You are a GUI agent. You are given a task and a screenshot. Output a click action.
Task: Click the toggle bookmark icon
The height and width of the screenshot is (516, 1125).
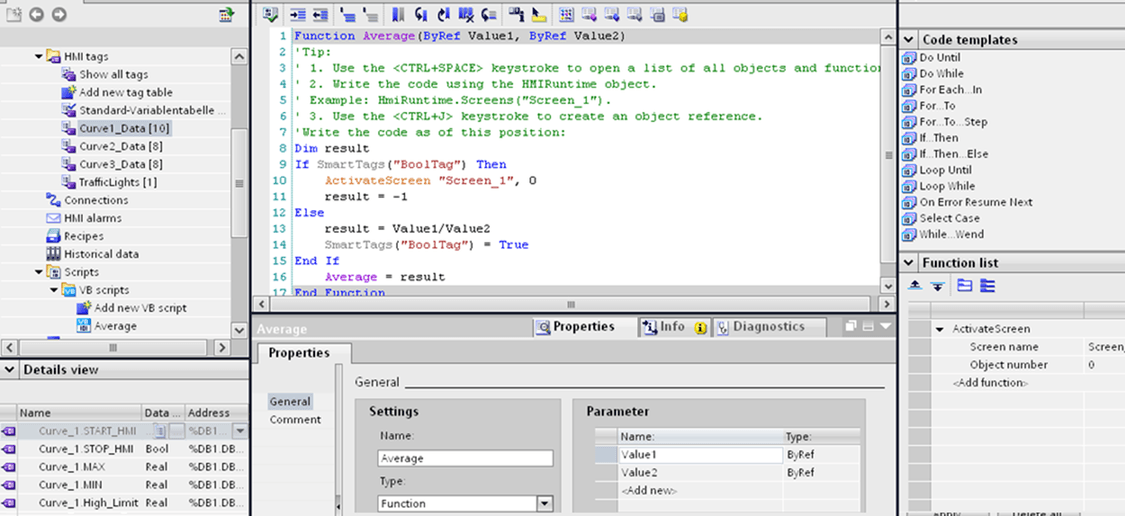[x=399, y=14]
